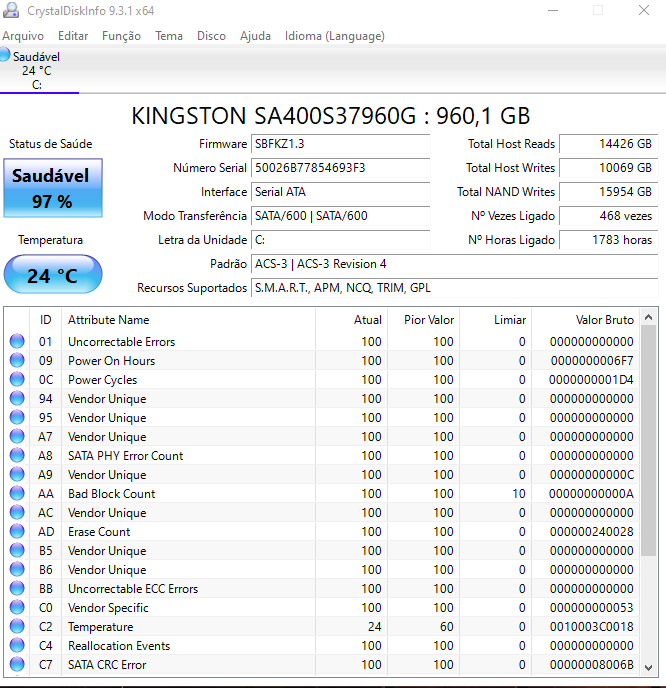This screenshot has height=688, width=666.
Task: Click the raw value 0000000006F7
Action: (592, 361)
